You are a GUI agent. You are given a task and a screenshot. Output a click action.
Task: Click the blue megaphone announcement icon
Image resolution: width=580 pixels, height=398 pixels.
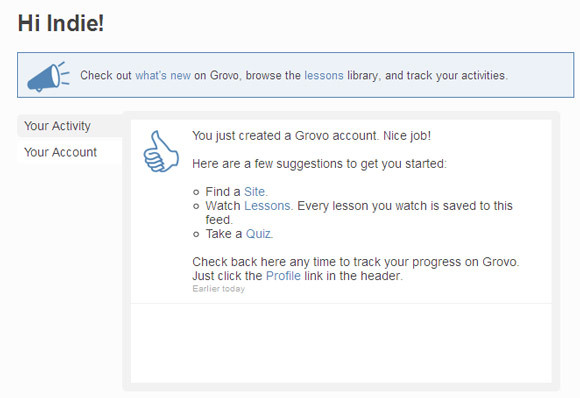click(x=48, y=77)
